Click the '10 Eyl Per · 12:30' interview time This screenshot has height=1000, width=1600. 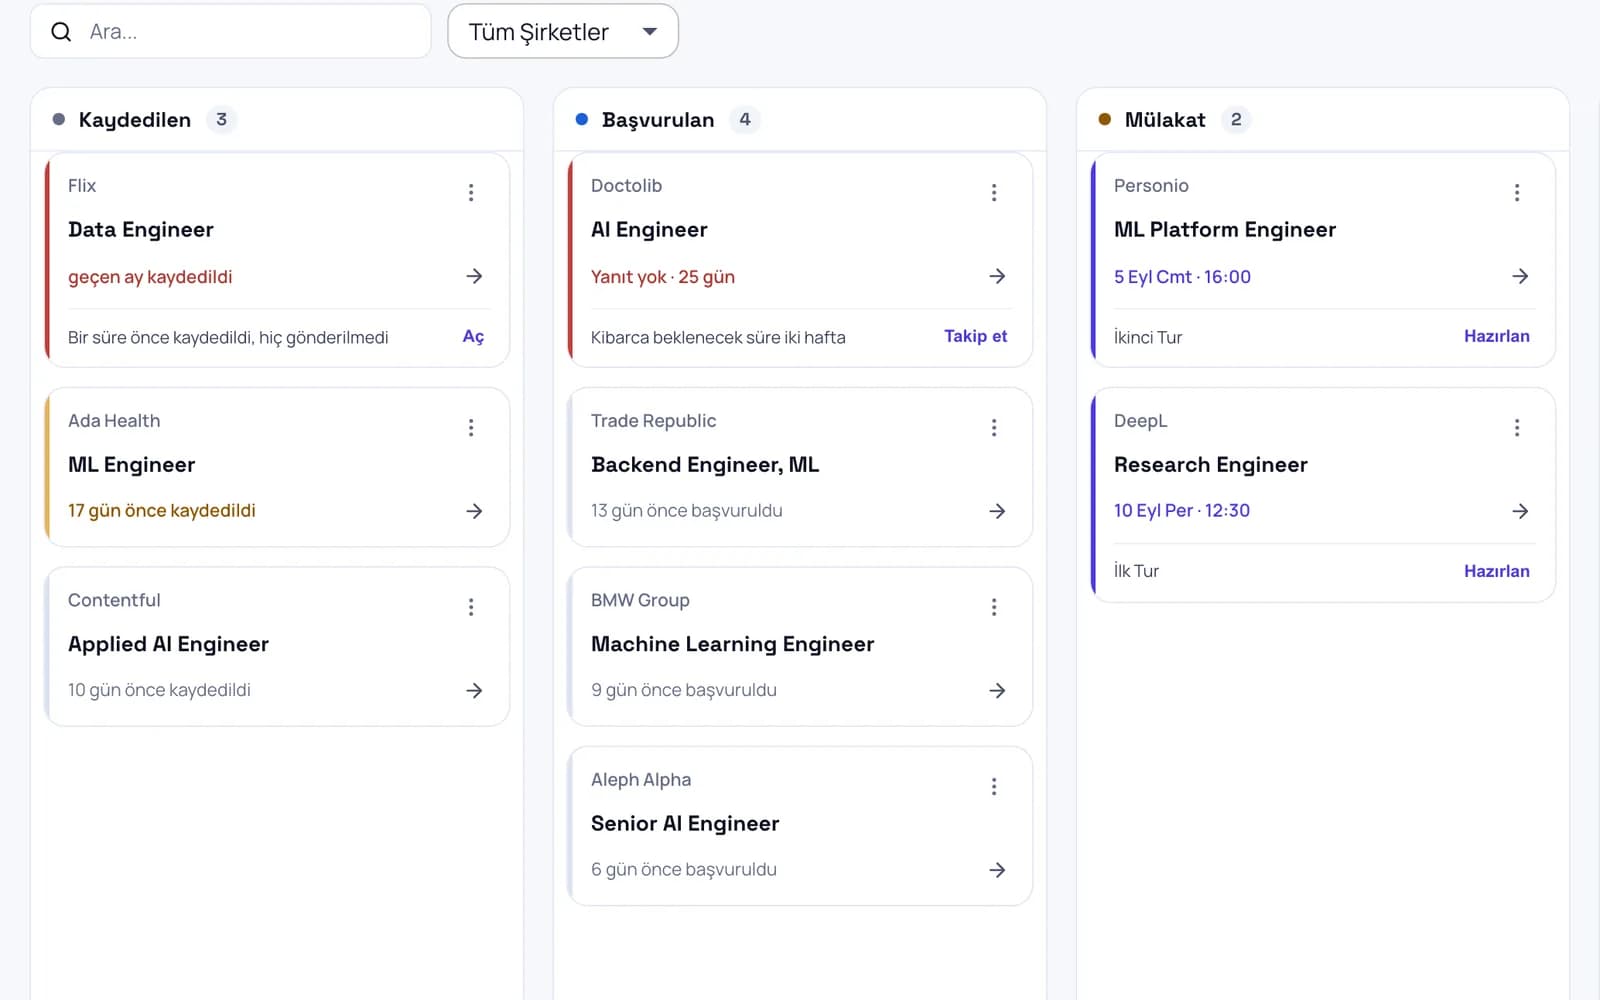[1182, 511]
